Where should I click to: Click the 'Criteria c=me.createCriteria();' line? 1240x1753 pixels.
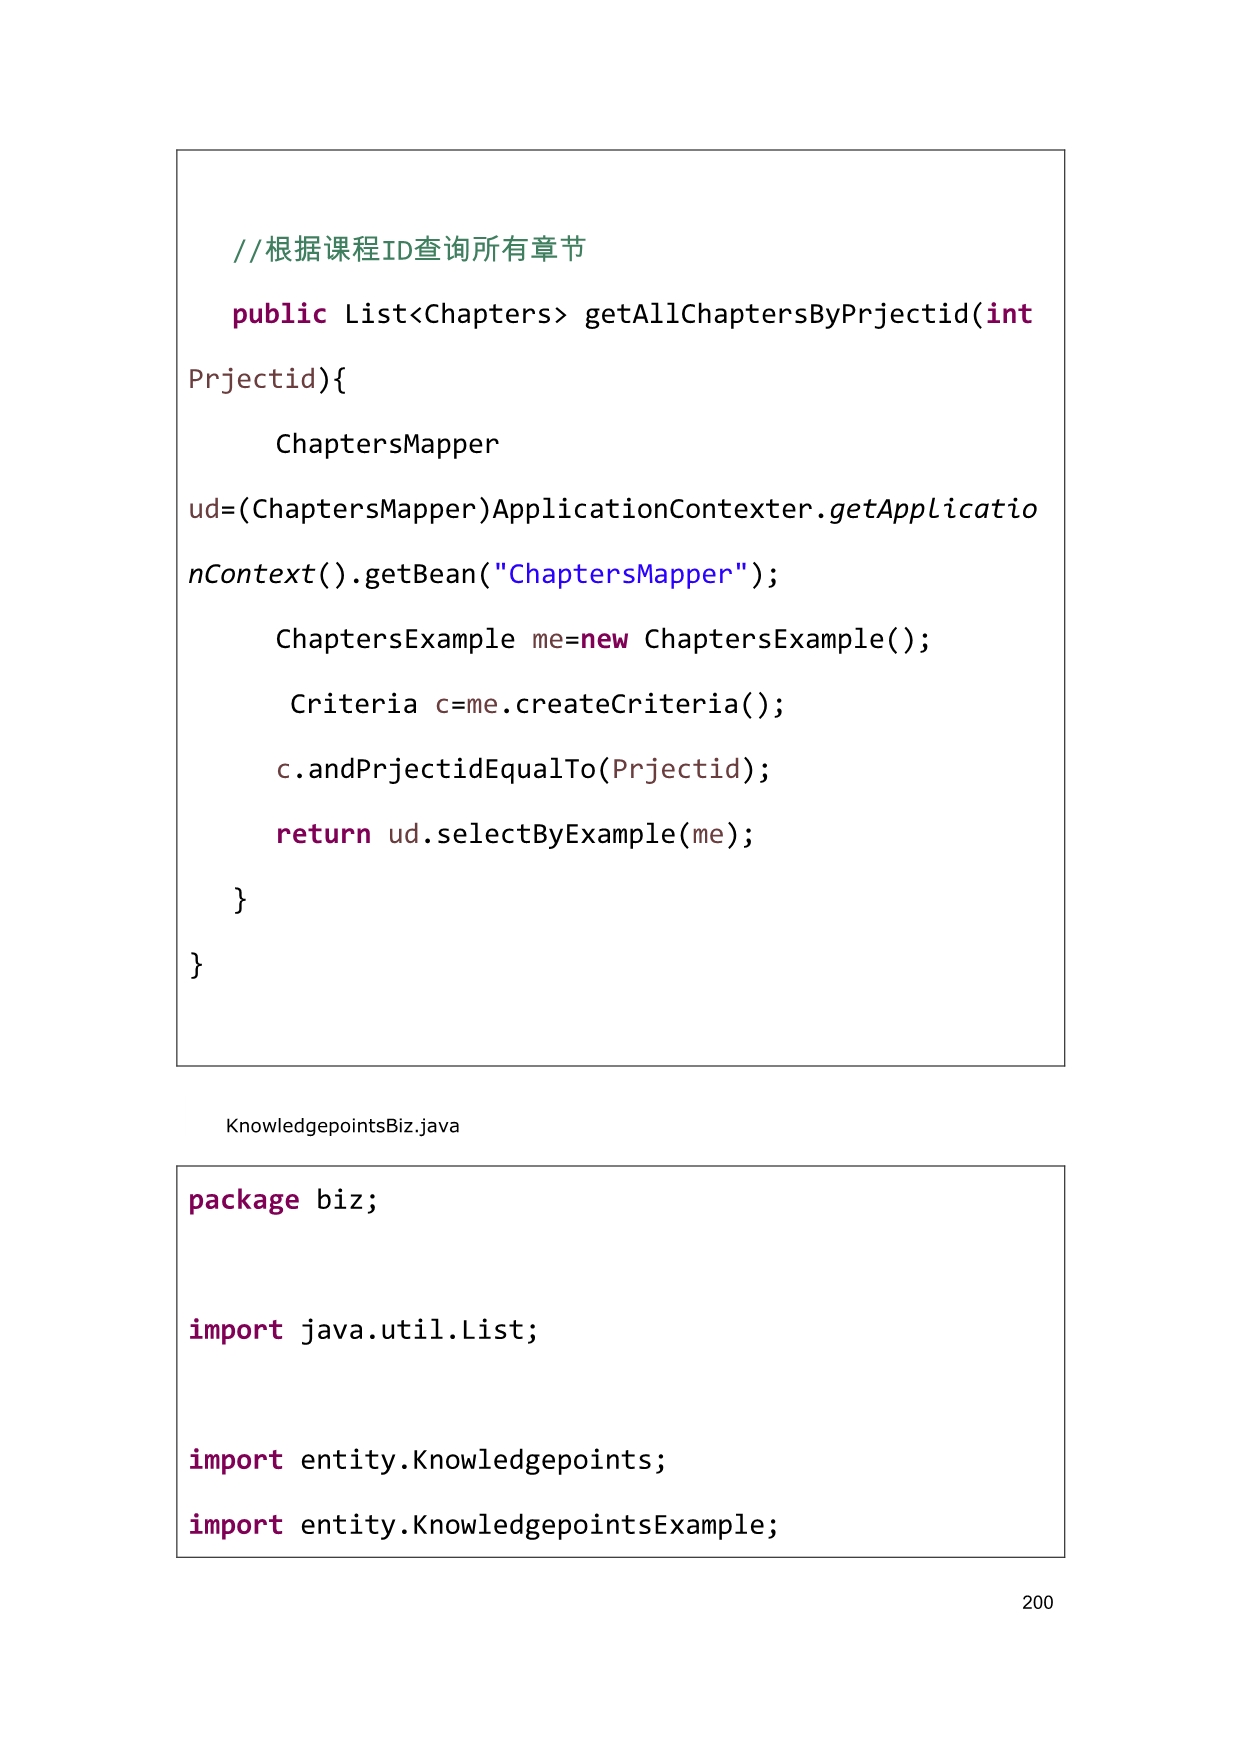(x=537, y=704)
